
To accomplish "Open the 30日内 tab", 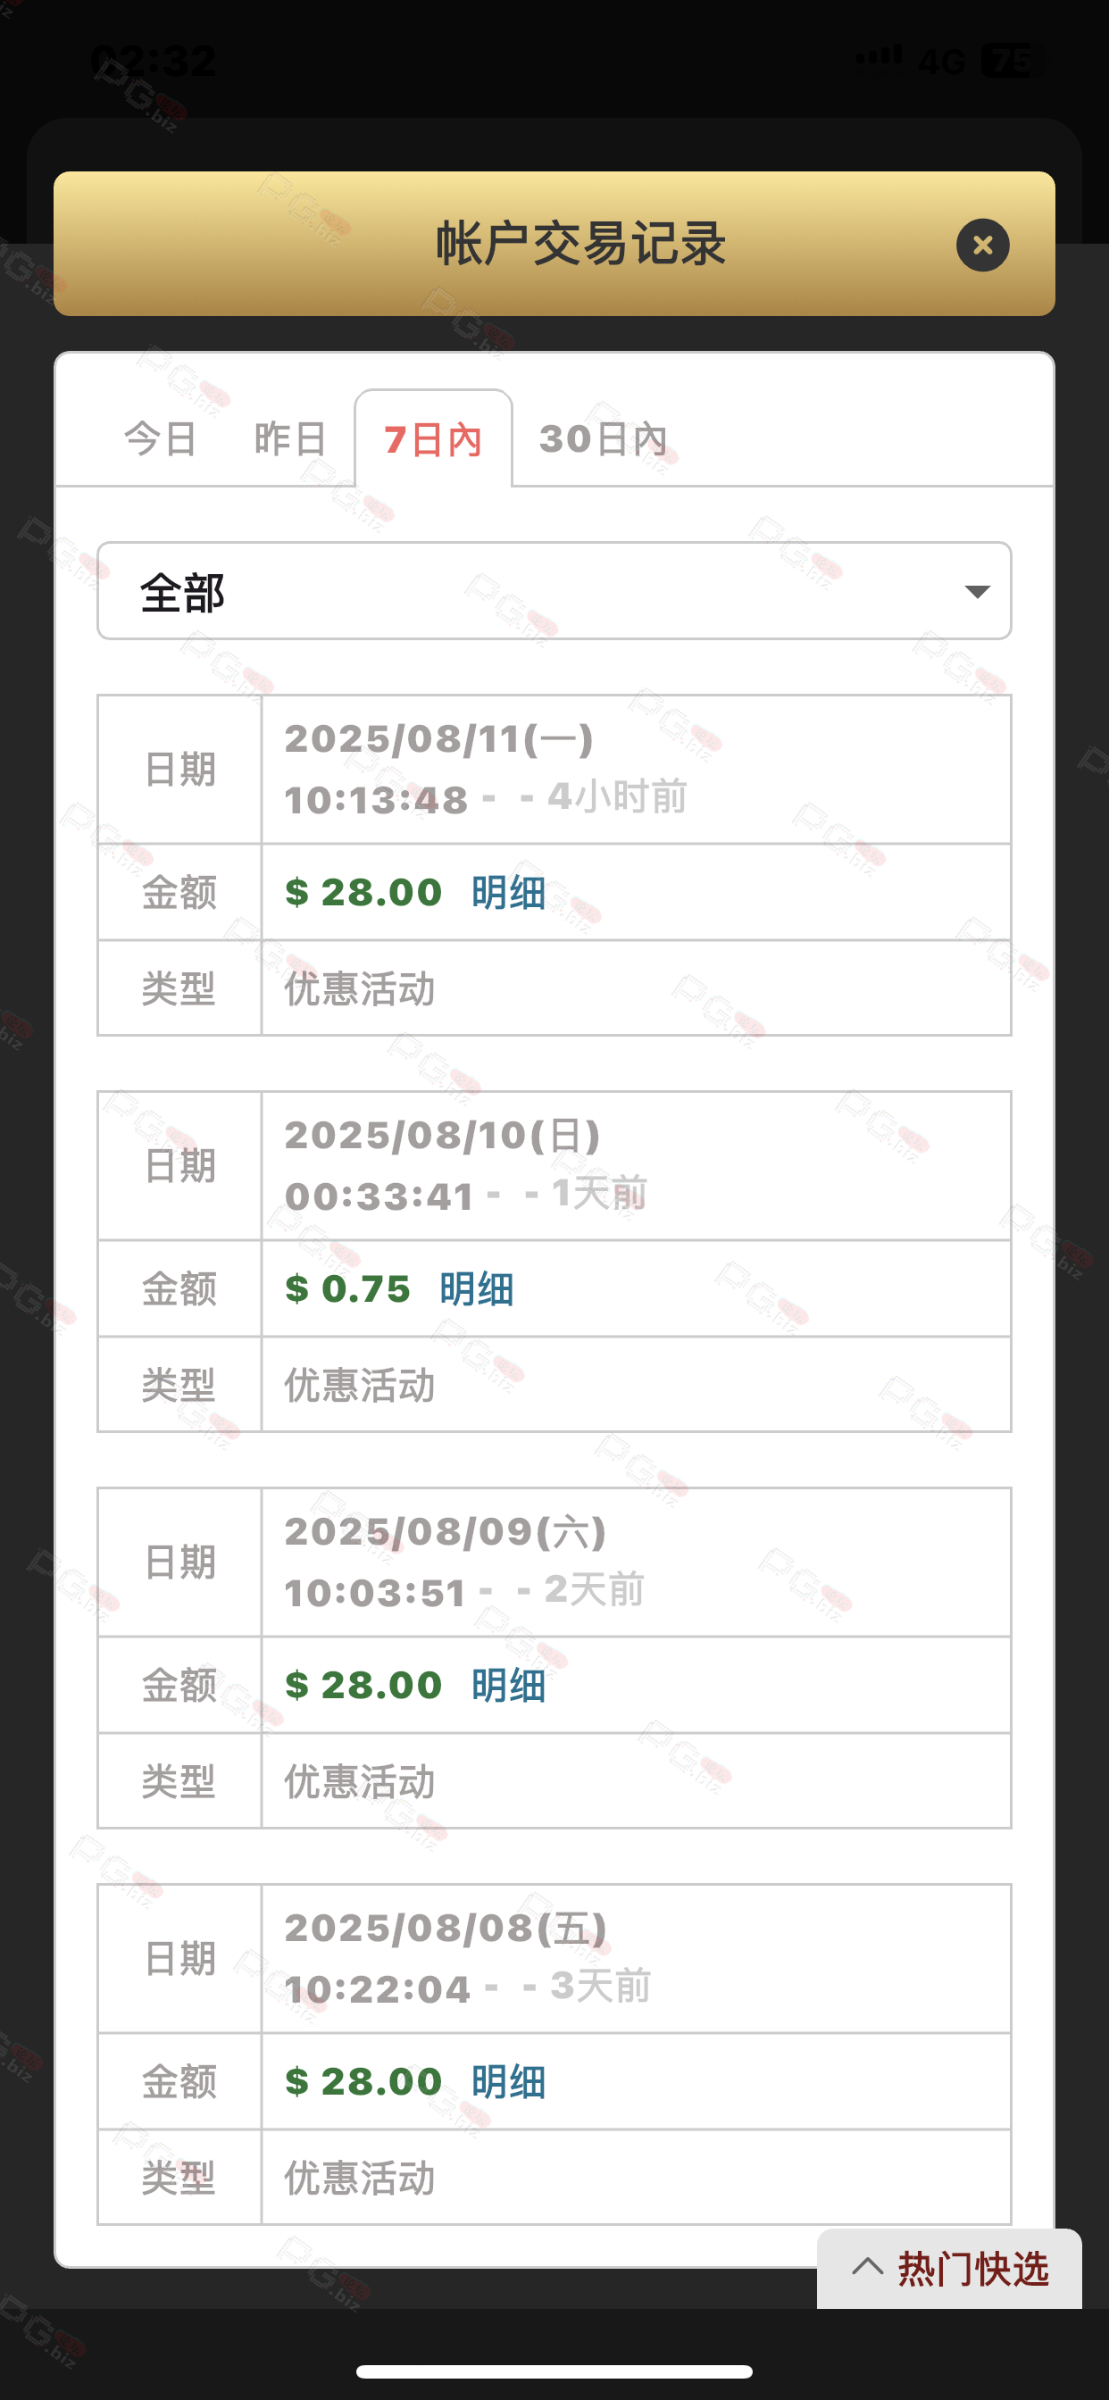I will point(603,439).
